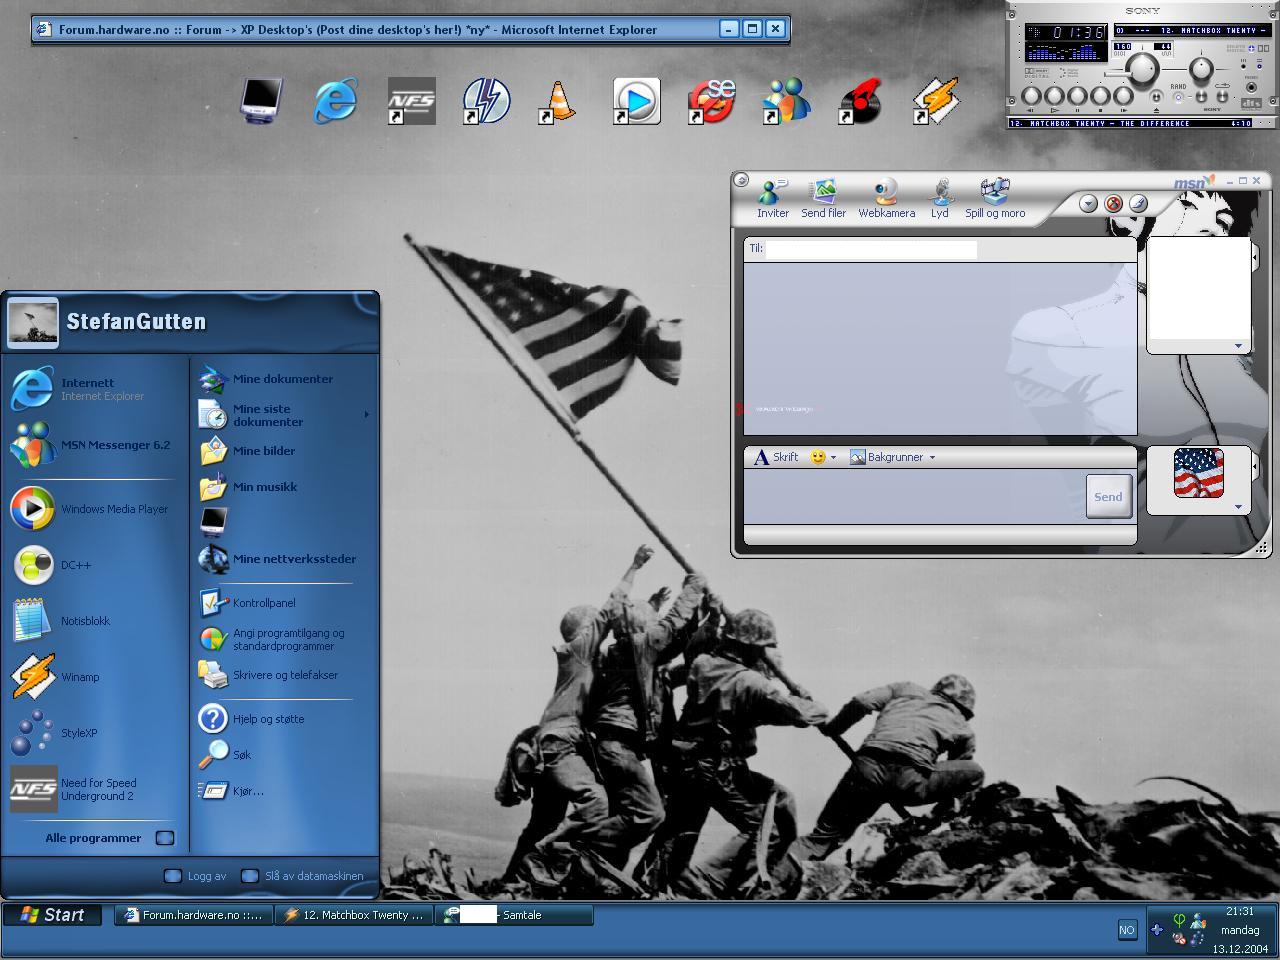
Task: Click Slå av datamaskinen
Action: click(x=303, y=876)
